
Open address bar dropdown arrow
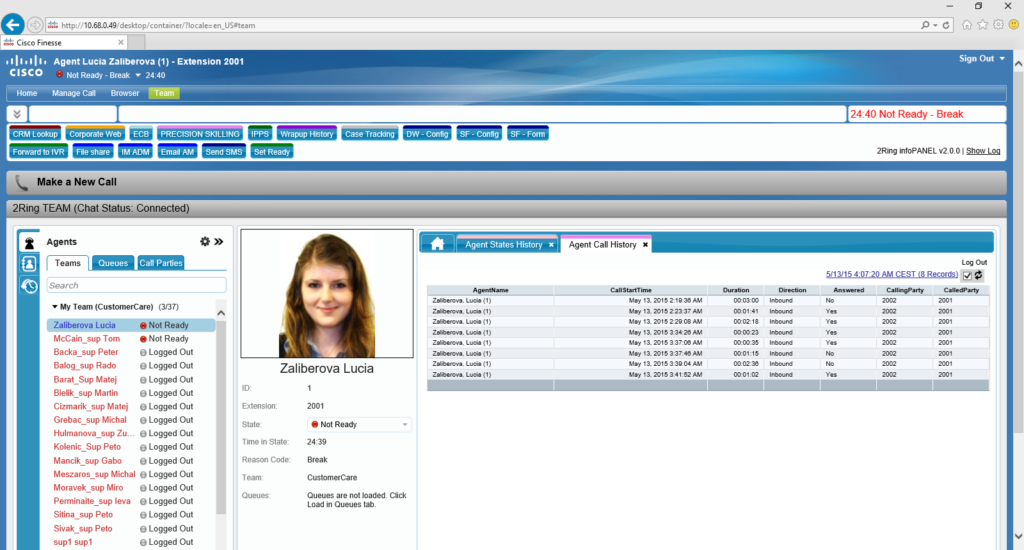(x=935, y=25)
